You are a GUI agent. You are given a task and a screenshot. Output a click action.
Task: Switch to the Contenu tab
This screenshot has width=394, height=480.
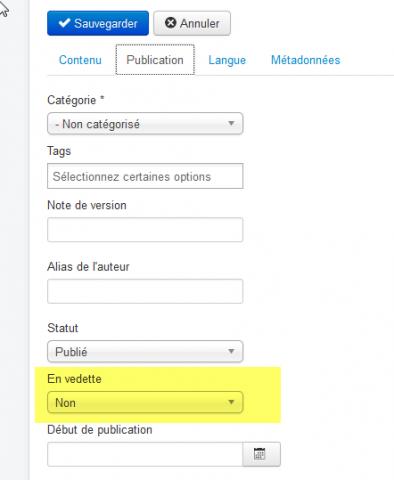coord(80,60)
